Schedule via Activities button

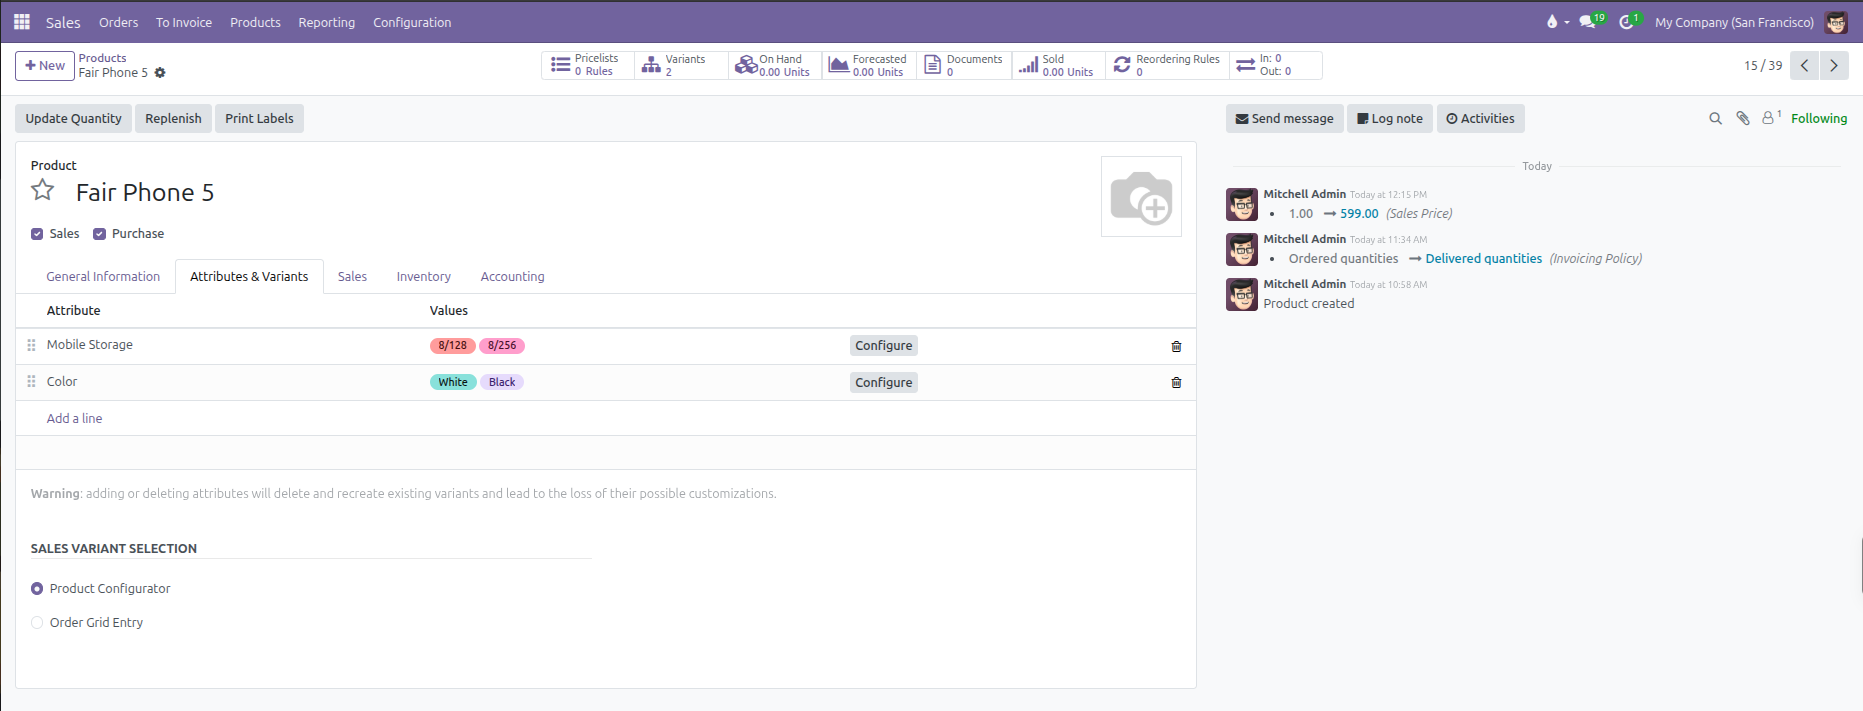(x=1481, y=118)
